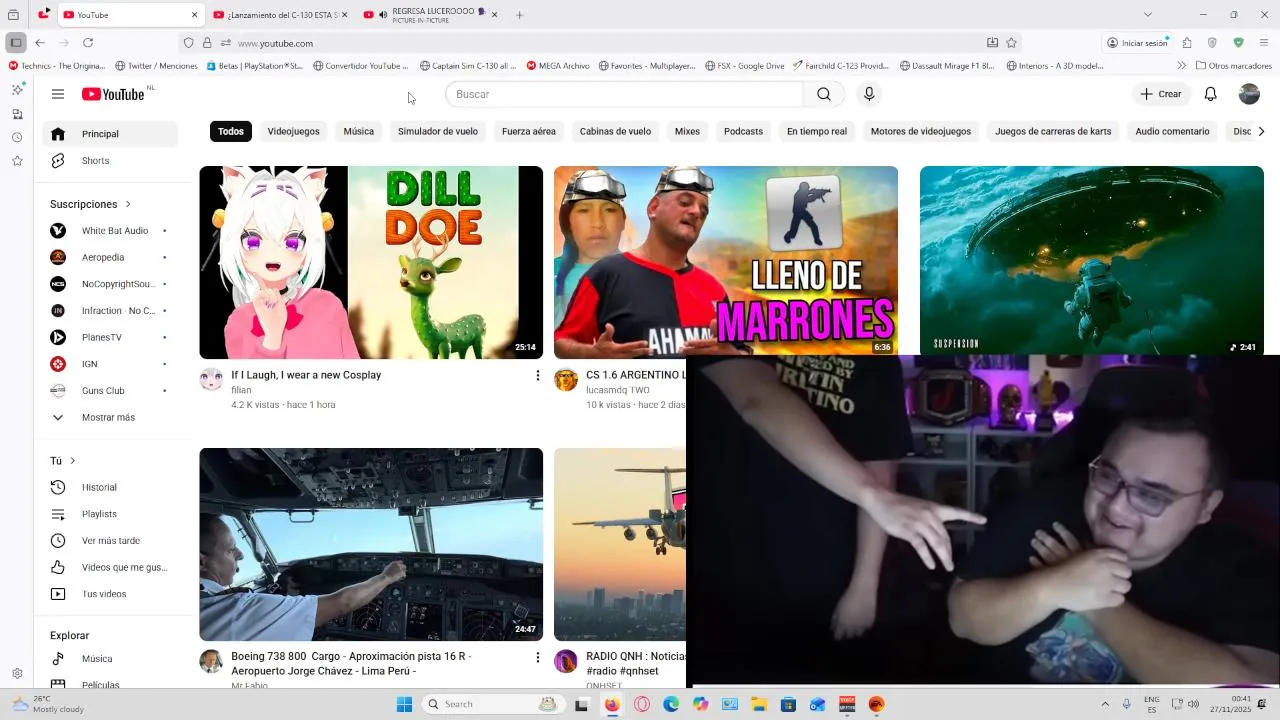Select the Cabinas de vuelo chip
Screen dimensions: 1280x720
pos(615,131)
